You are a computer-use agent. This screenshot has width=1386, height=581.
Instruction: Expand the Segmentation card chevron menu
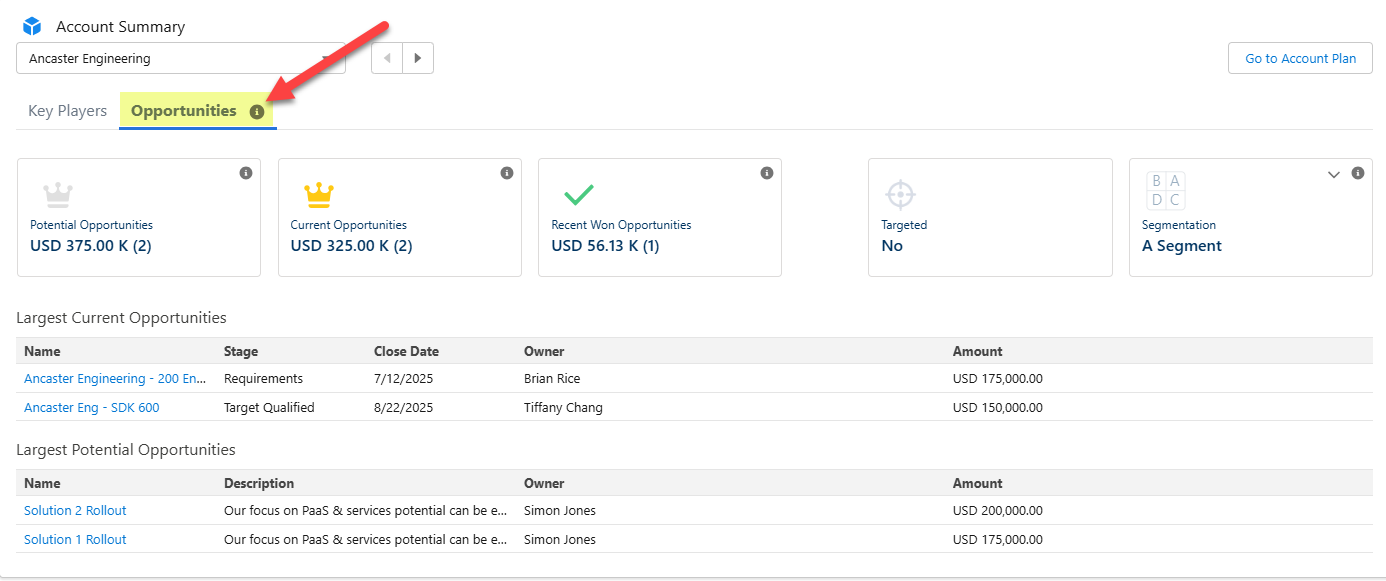pos(1333,174)
